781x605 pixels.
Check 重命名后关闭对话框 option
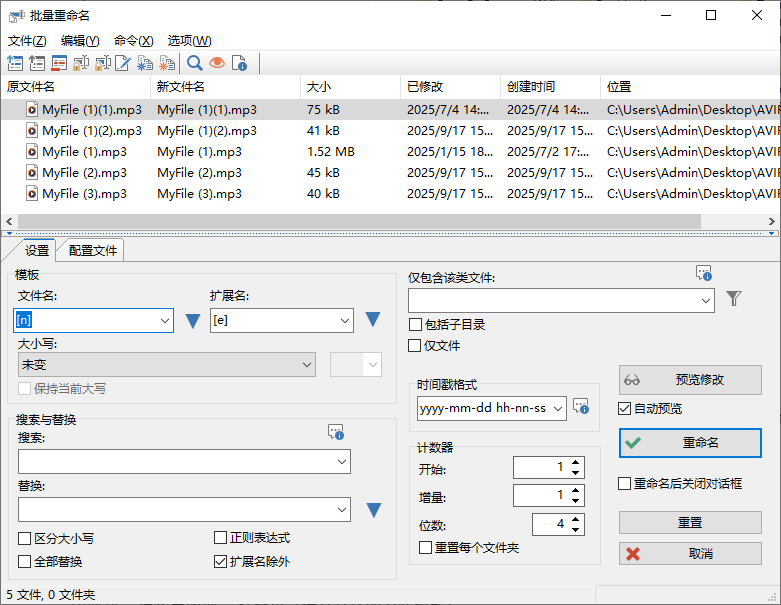pyautogui.click(x=625, y=484)
